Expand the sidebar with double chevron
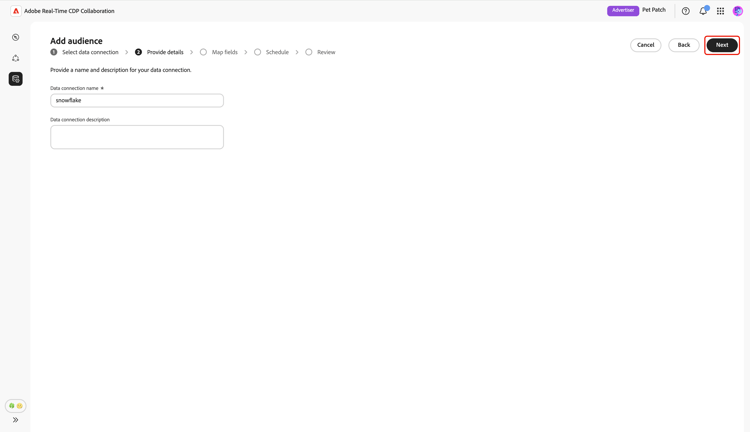Viewport: 750px width, 432px height. coord(16,420)
